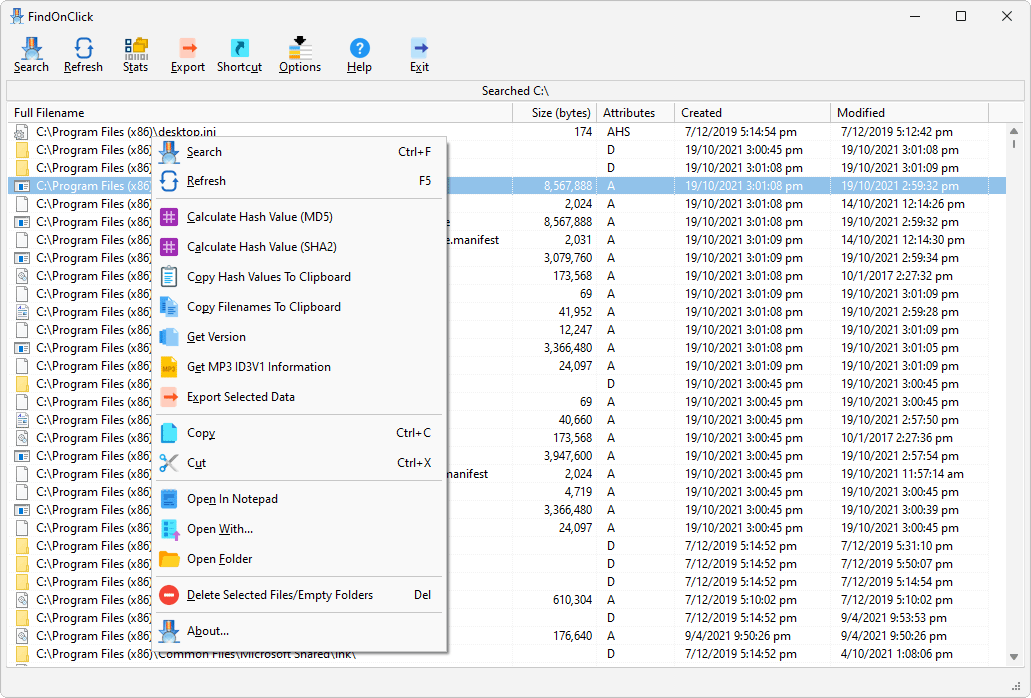Click the About icon in context menu

(169, 631)
